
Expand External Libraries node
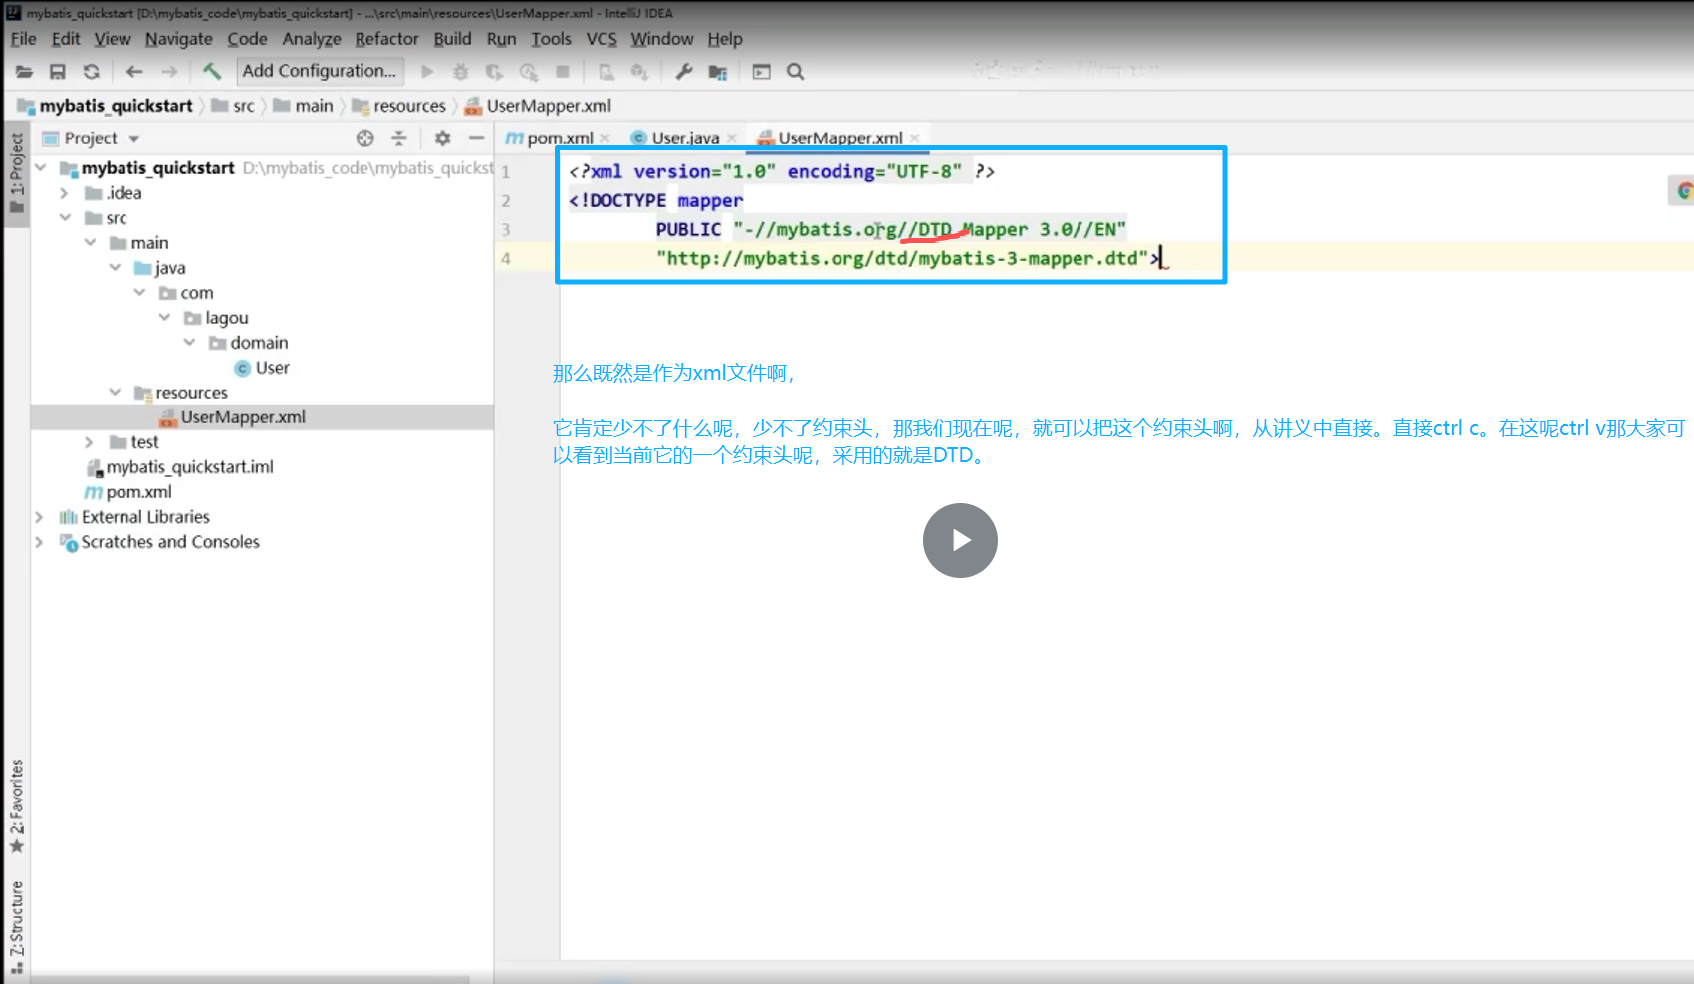click(39, 517)
